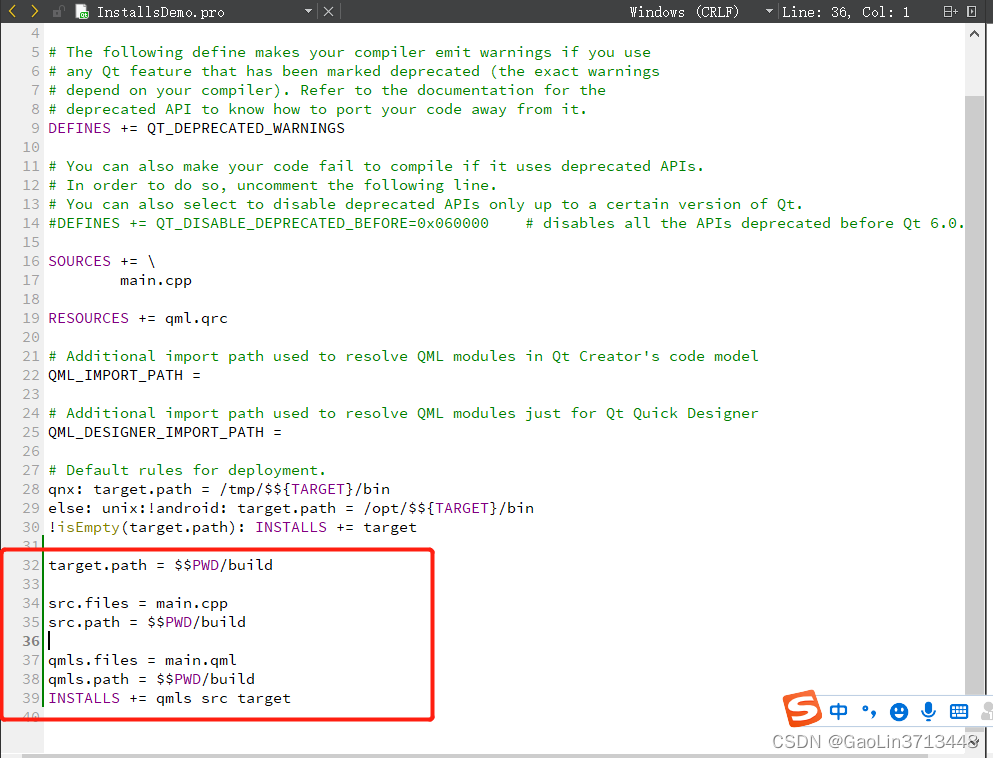993x758 pixels.
Task: Toggle full-width punctuation mode
Action: click(x=868, y=711)
